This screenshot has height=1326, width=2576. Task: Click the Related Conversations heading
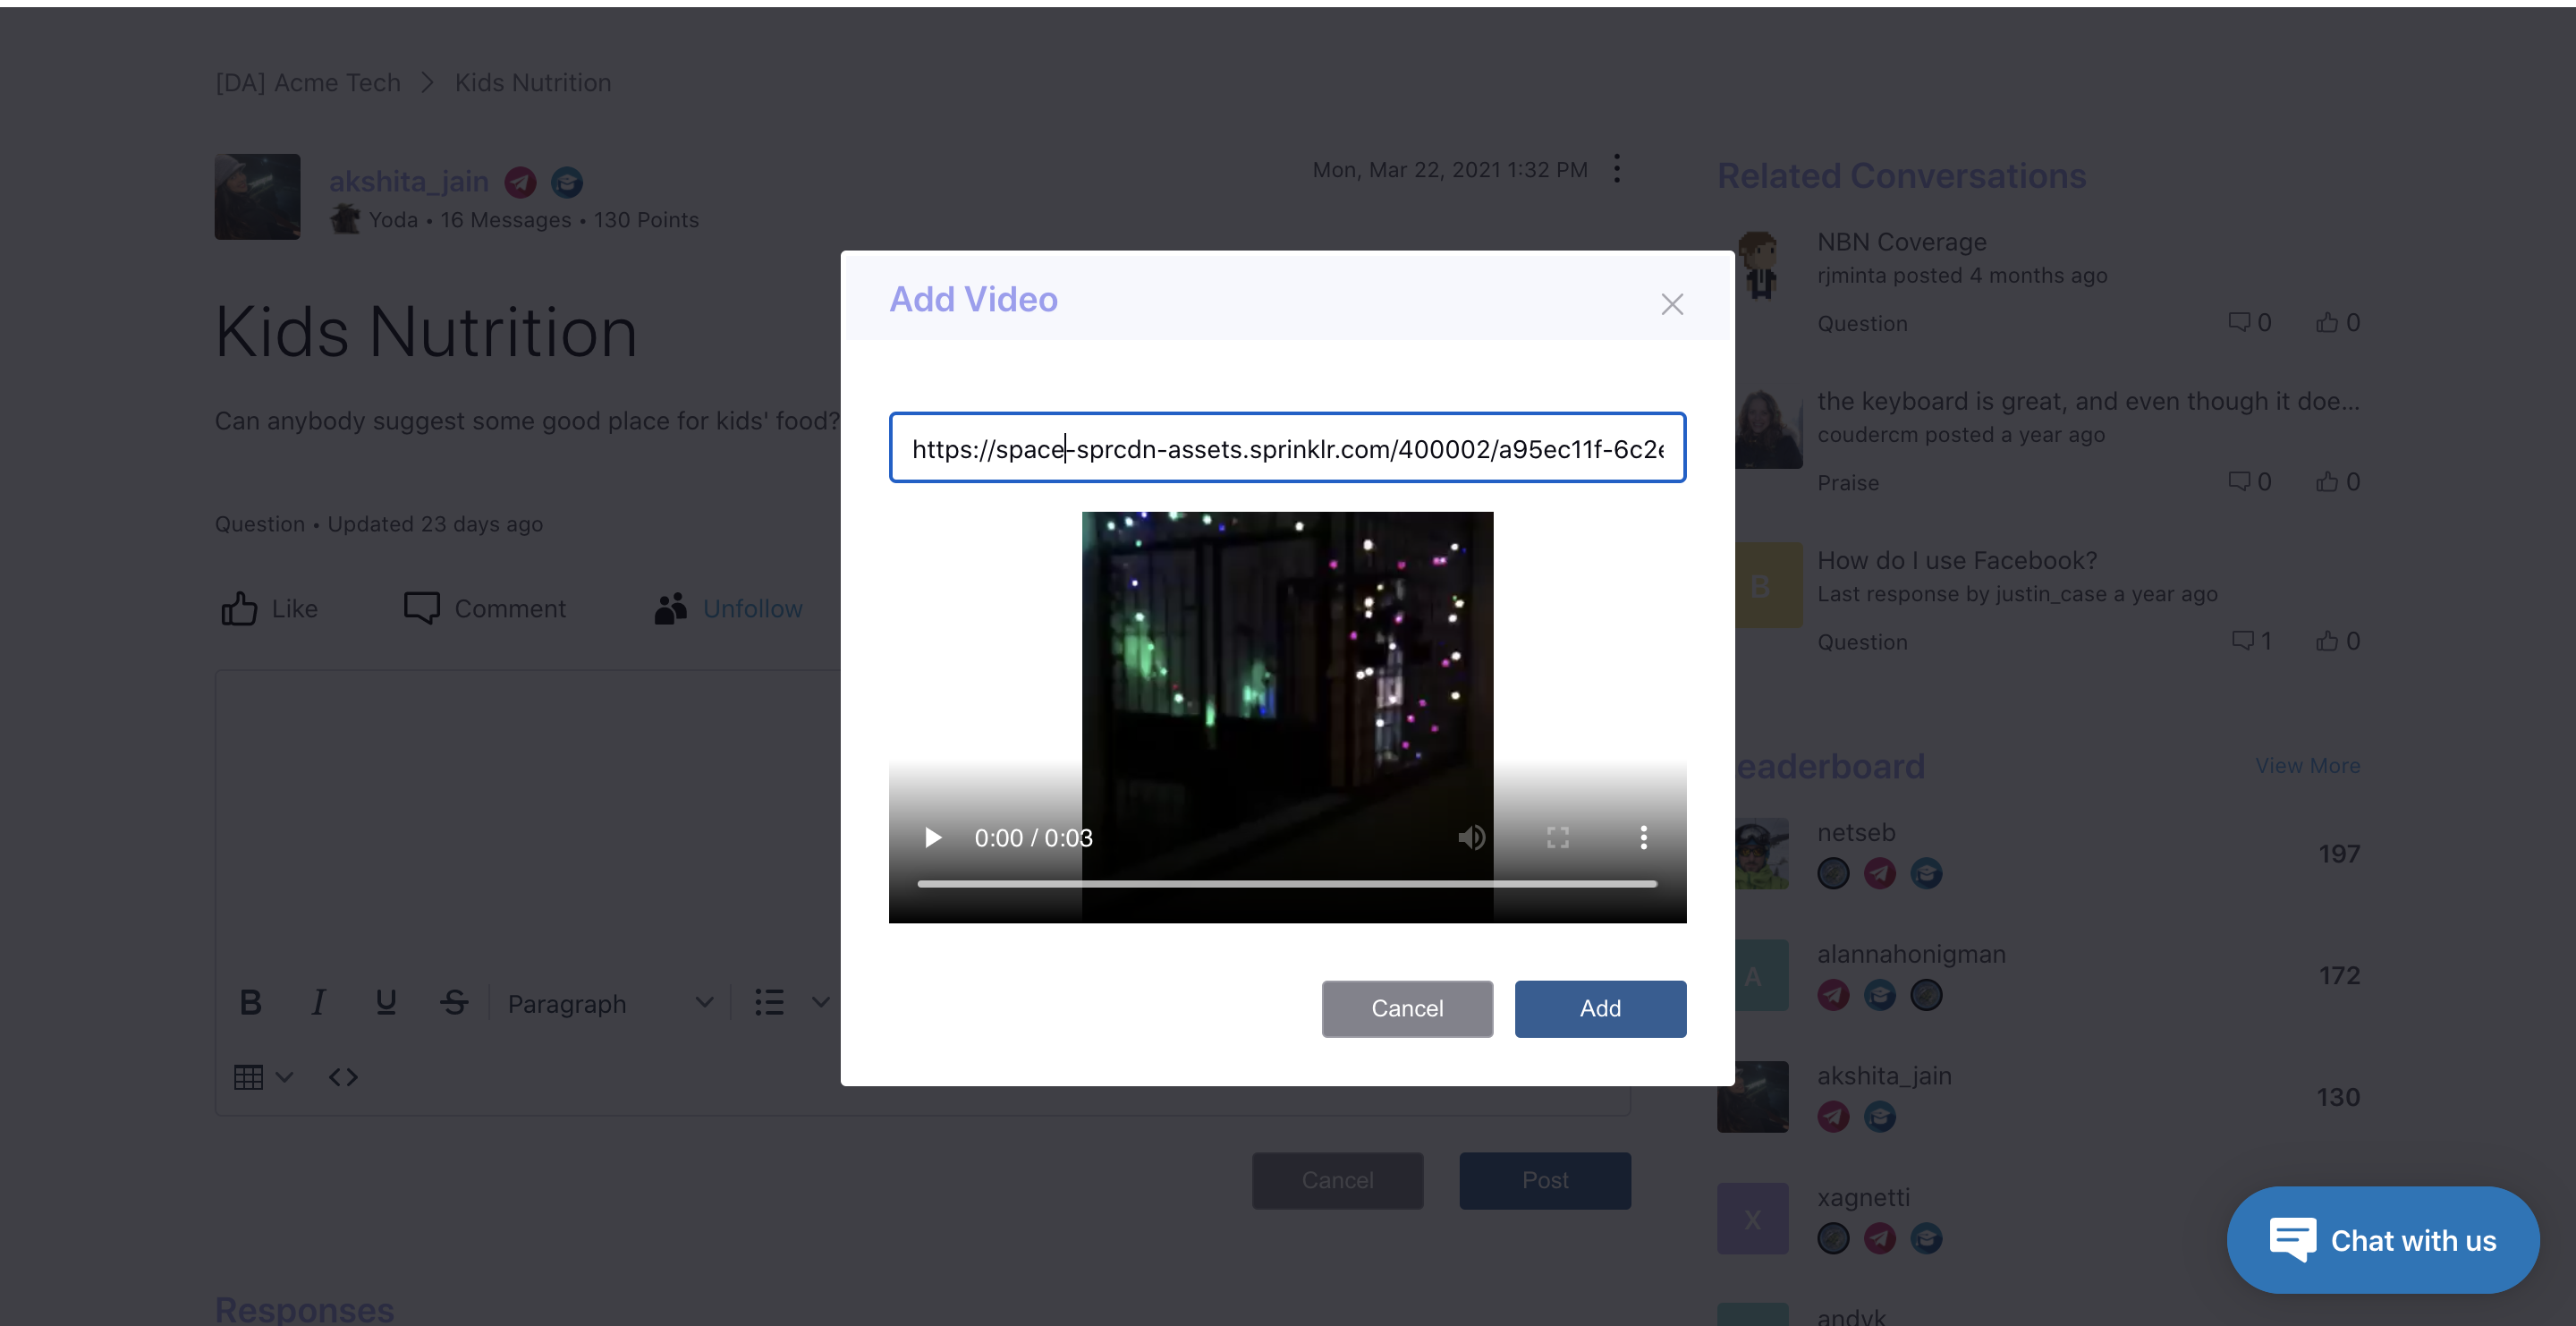click(1901, 175)
